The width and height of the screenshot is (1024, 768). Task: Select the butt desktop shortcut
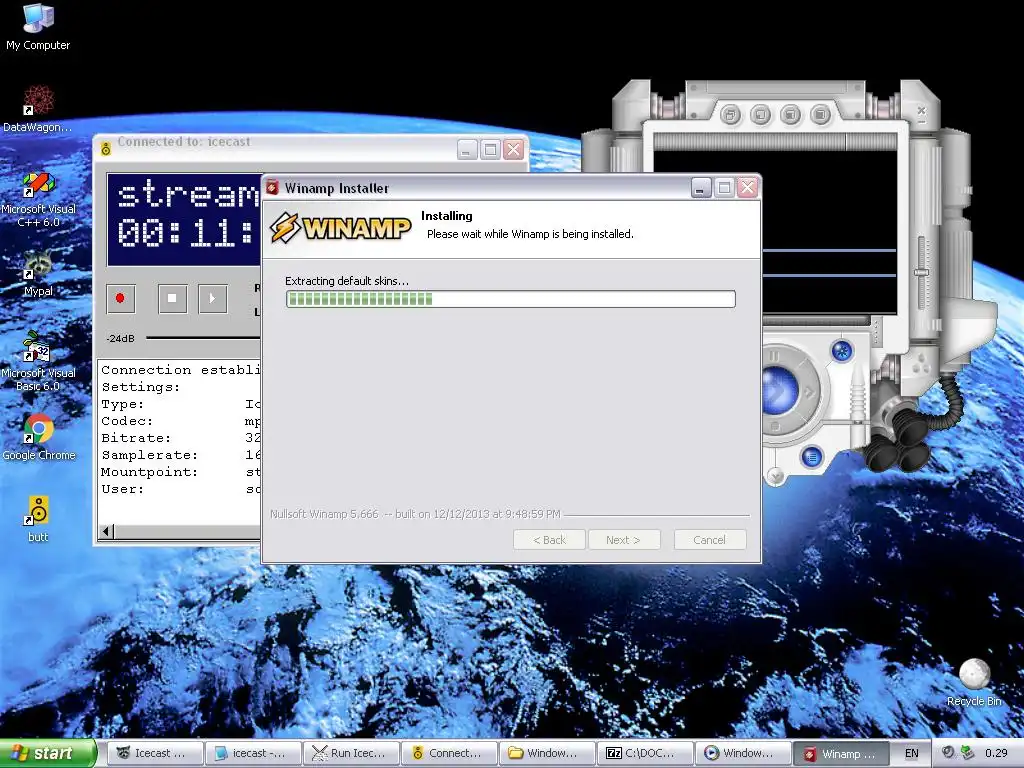click(x=38, y=519)
